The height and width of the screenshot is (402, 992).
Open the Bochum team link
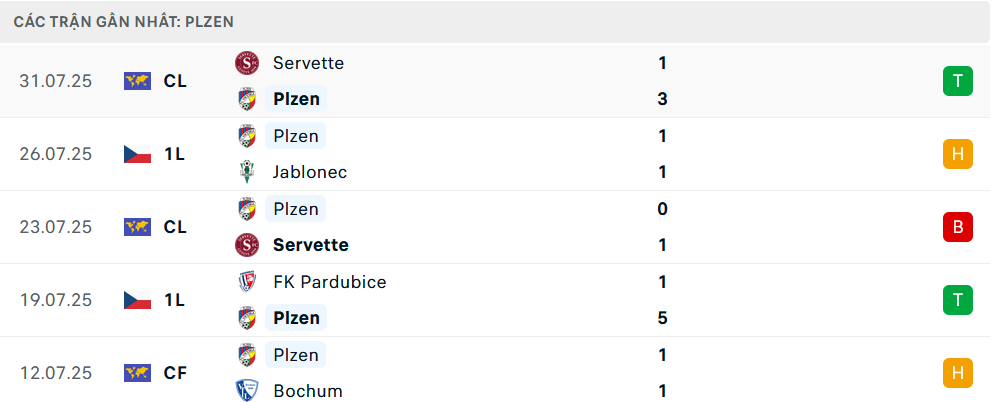pos(308,391)
